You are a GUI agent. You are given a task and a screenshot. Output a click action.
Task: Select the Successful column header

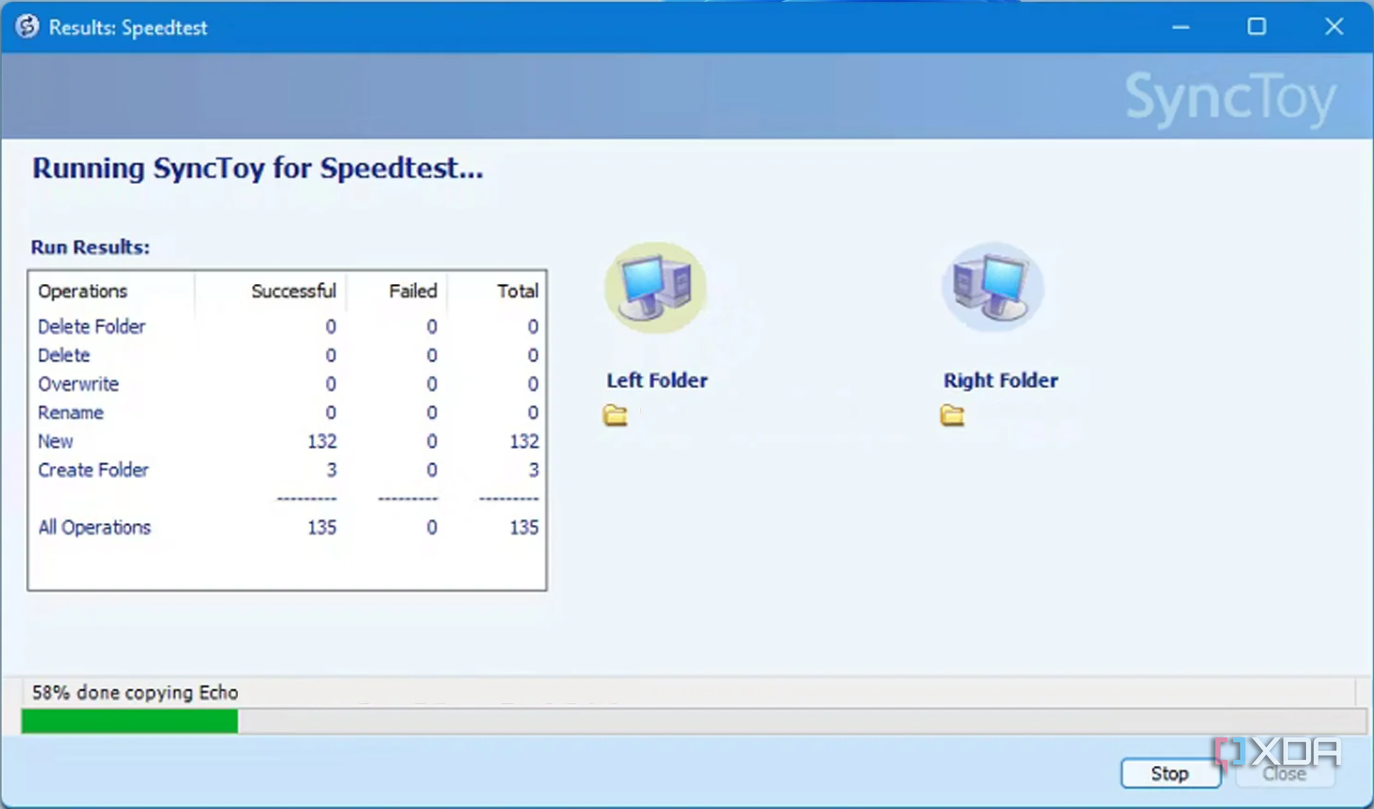293,291
